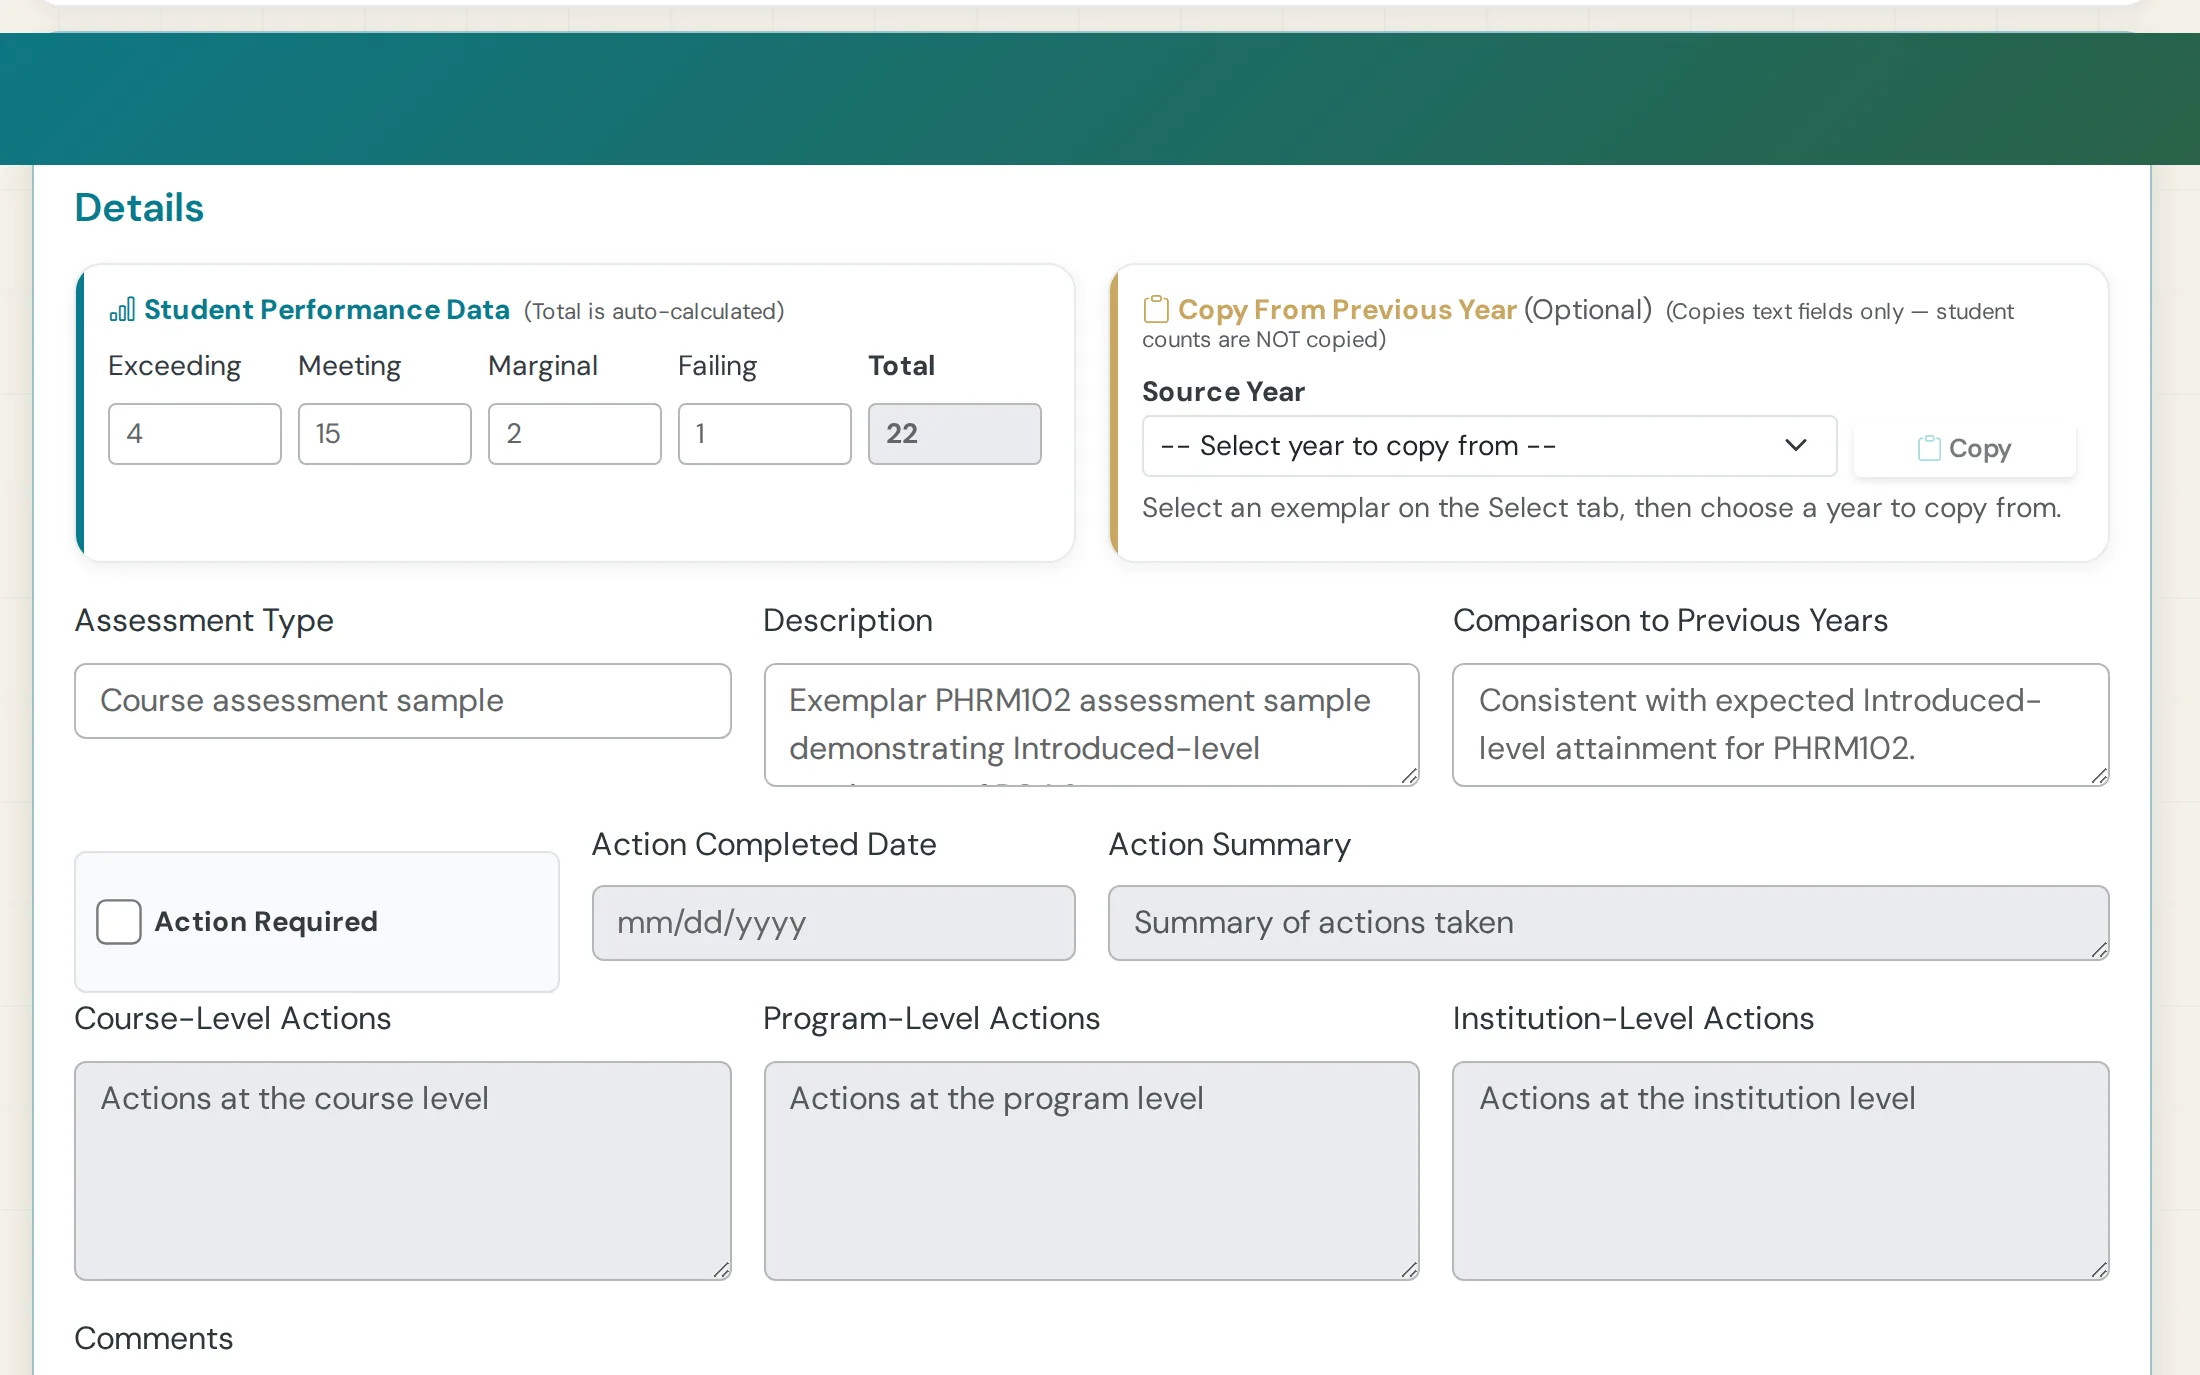Click the bar chart icon beside Student Performance Data
2200x1375 pixels.
122,310
